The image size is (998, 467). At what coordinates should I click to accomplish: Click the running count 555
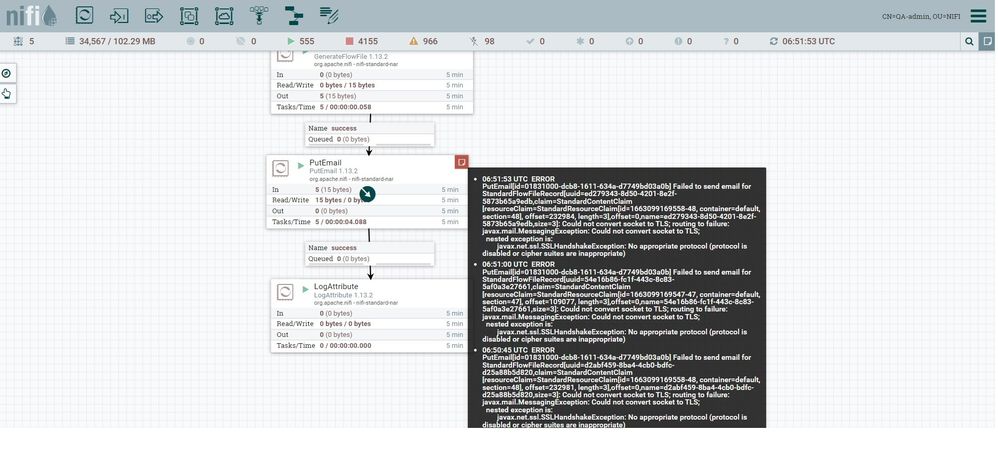[307, 41]
